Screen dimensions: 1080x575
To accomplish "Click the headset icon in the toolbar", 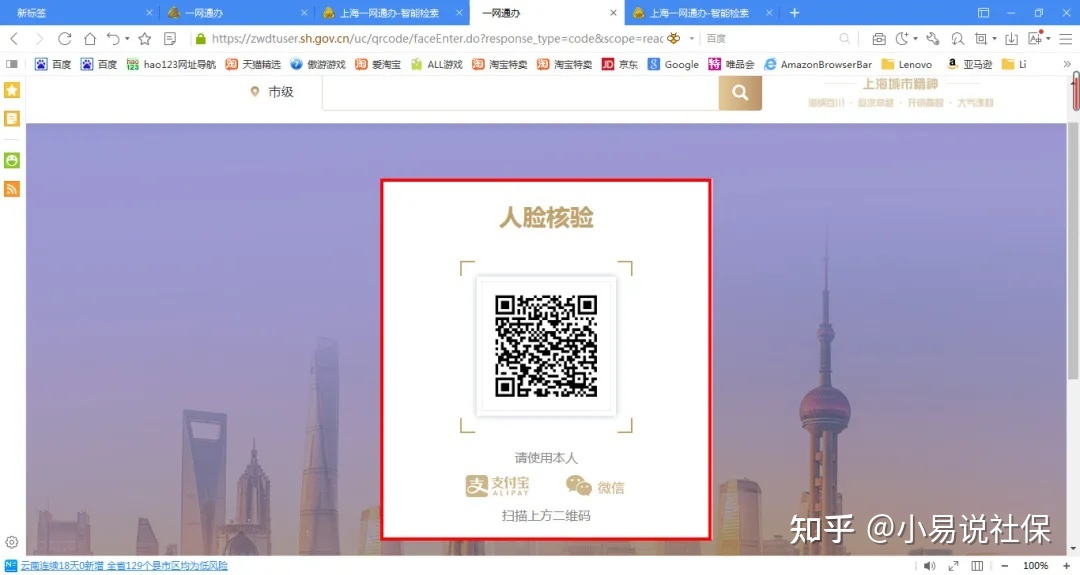I will coord(957,39).
